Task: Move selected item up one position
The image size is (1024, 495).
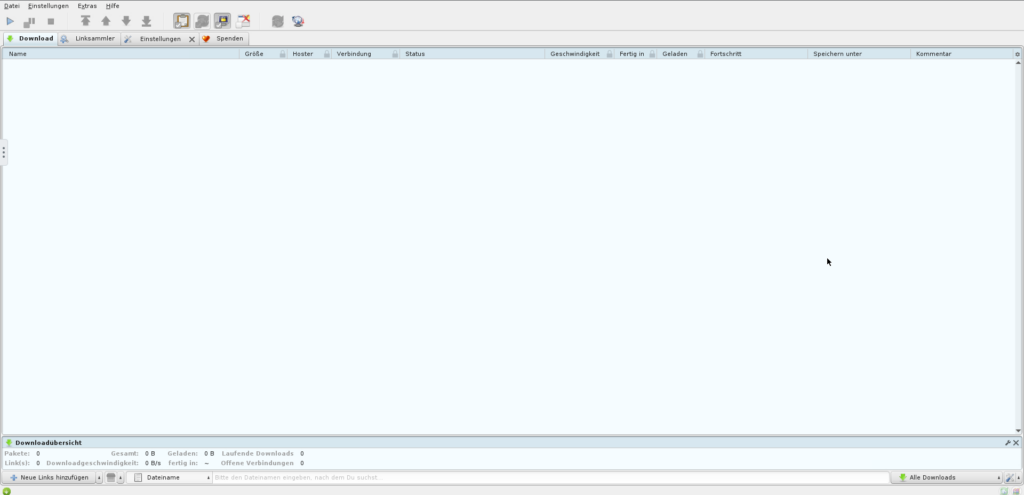Action: (x=106, y=22)
